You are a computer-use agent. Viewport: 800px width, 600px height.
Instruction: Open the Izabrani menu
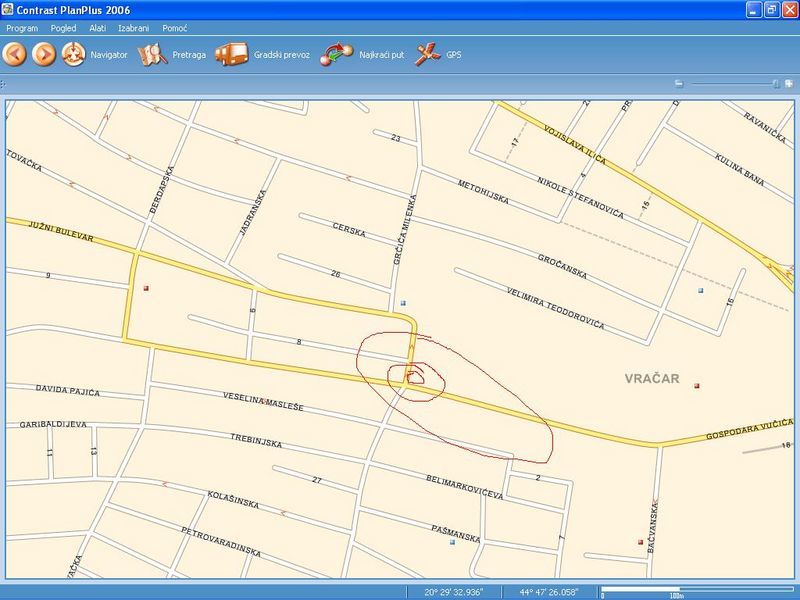pos(134,28)
